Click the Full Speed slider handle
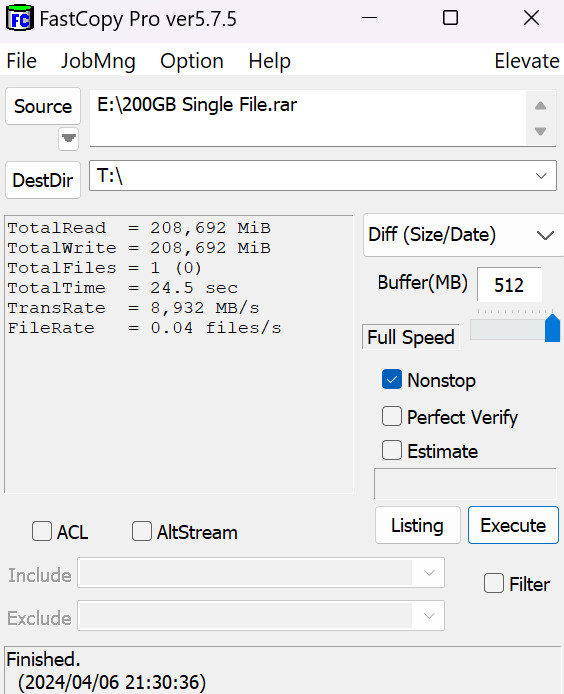The image size is (564, 694). (552, 328)
